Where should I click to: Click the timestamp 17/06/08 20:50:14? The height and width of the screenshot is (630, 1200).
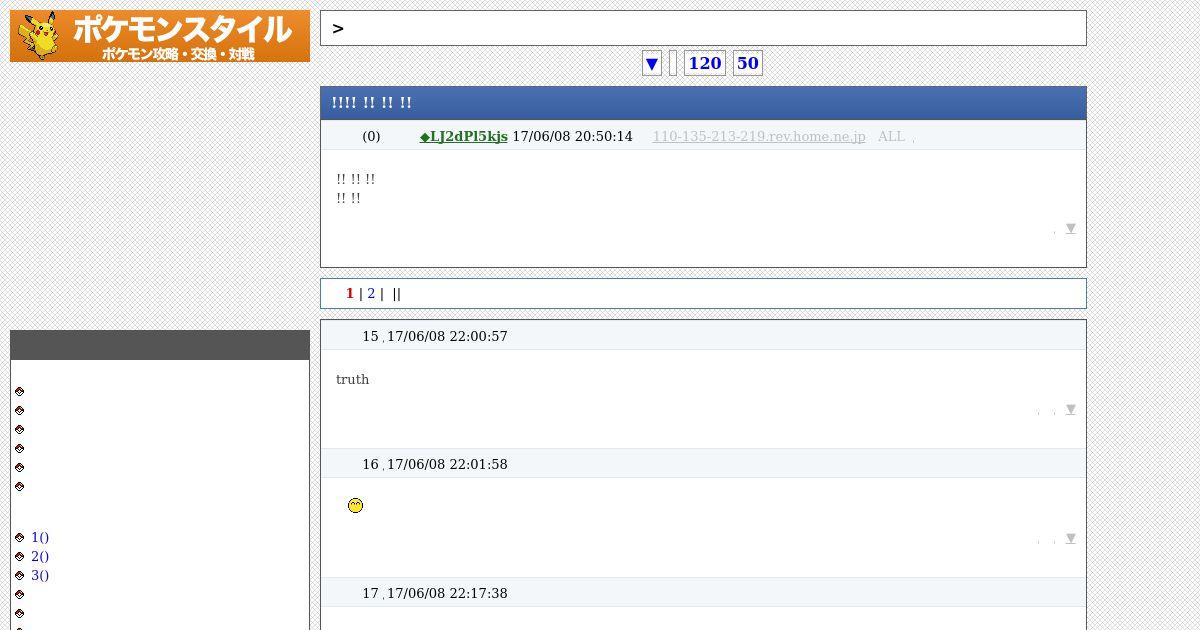(x=572, y=137)
